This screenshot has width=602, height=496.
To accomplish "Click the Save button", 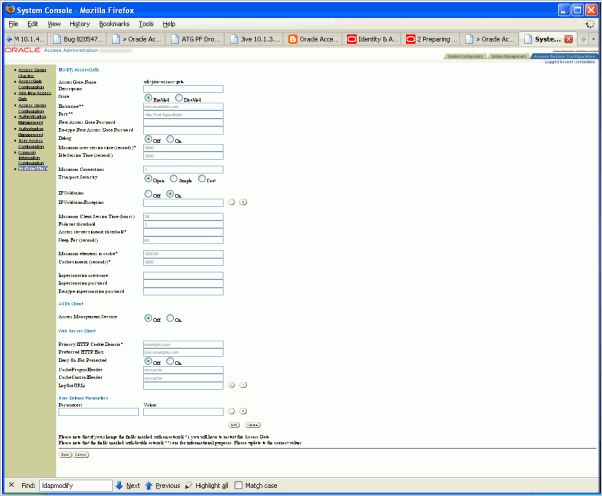I will pos(65,455).
